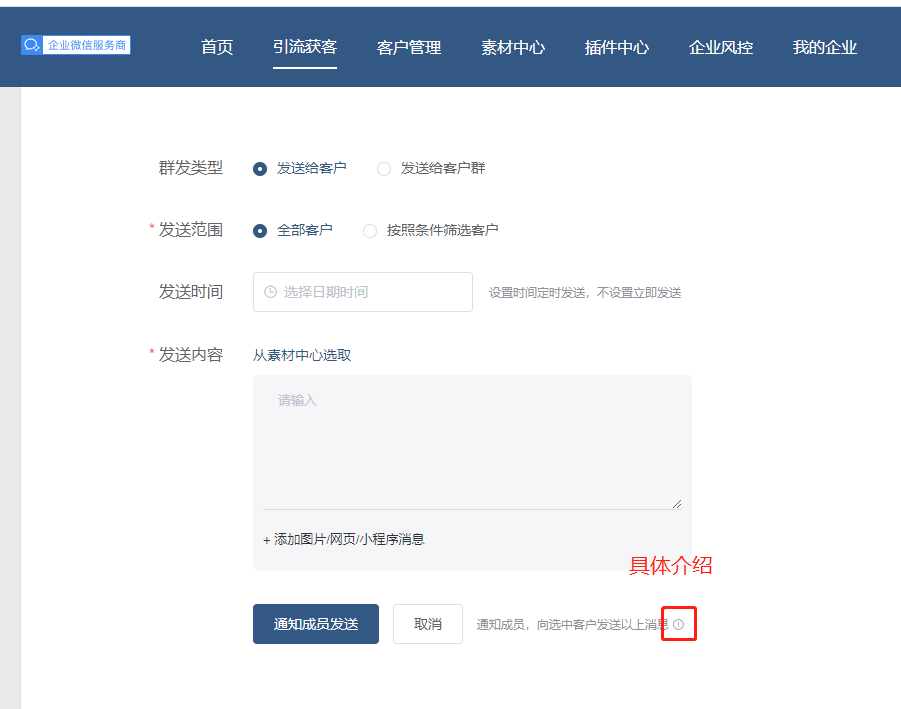
Task: Focus the 请输入 message text area
Action: pyautogui.click(x=472, y=444)
